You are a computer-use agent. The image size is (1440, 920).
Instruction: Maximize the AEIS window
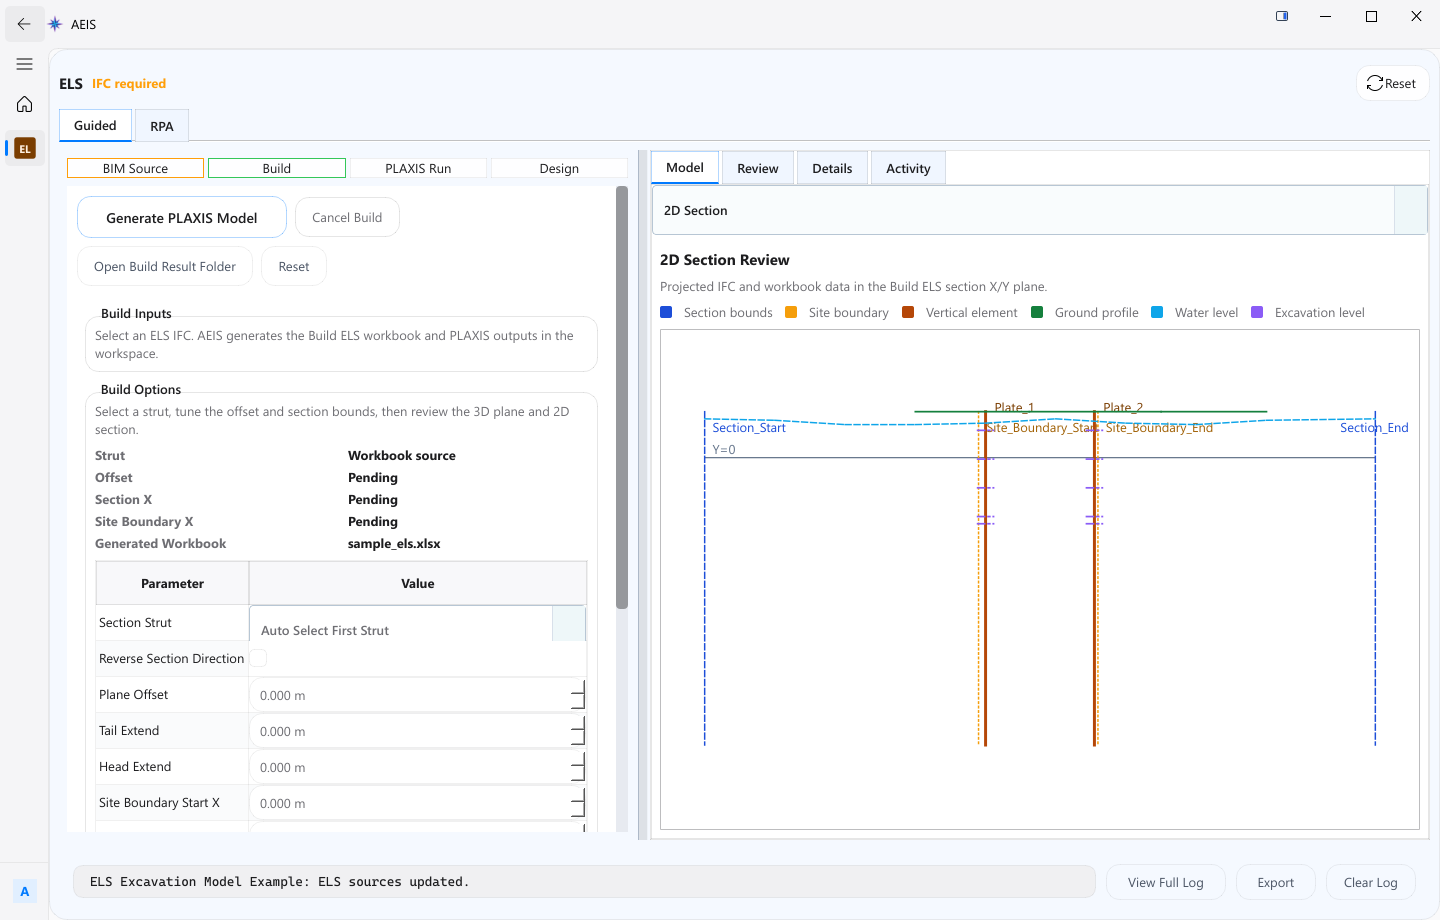point(1371,16)
